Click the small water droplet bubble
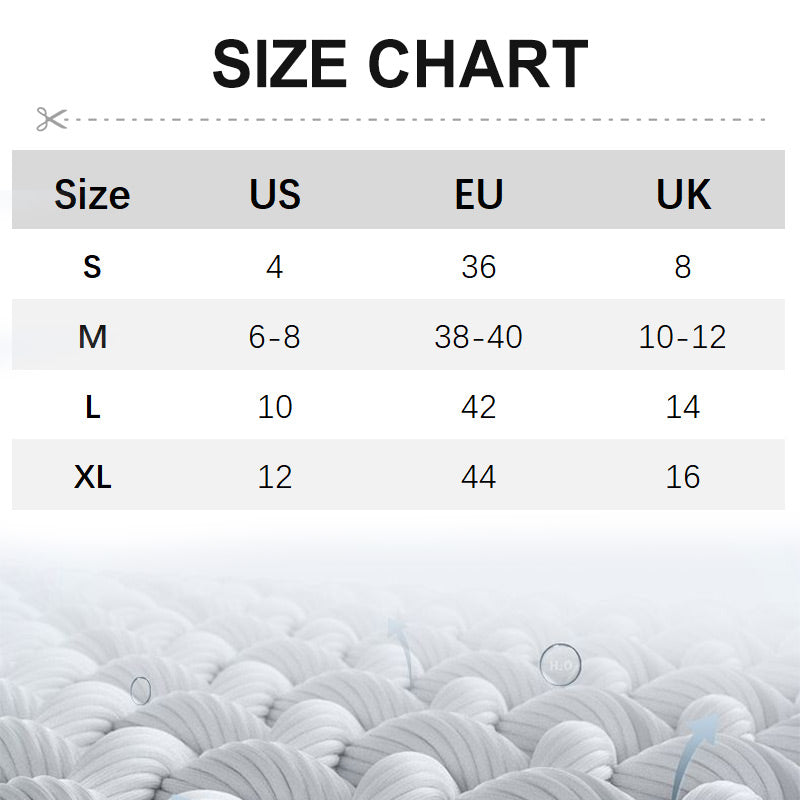The image size is (800, 800). click(141, 688)
